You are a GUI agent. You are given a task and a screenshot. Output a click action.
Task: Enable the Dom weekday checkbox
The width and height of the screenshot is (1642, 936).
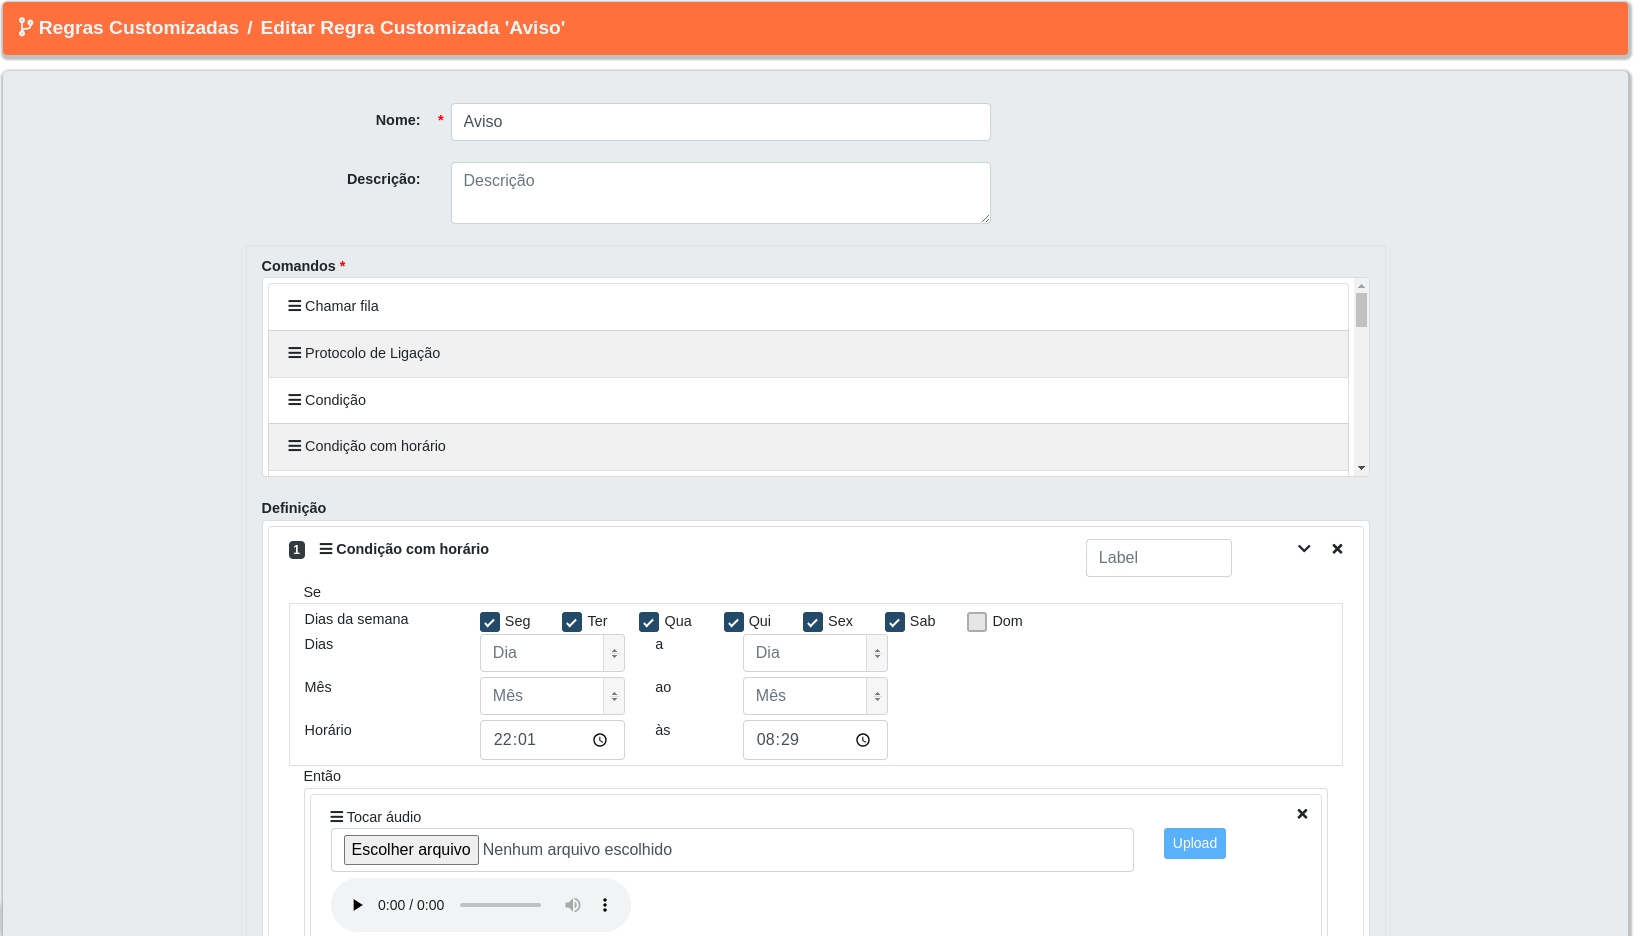tap(977, 622)
